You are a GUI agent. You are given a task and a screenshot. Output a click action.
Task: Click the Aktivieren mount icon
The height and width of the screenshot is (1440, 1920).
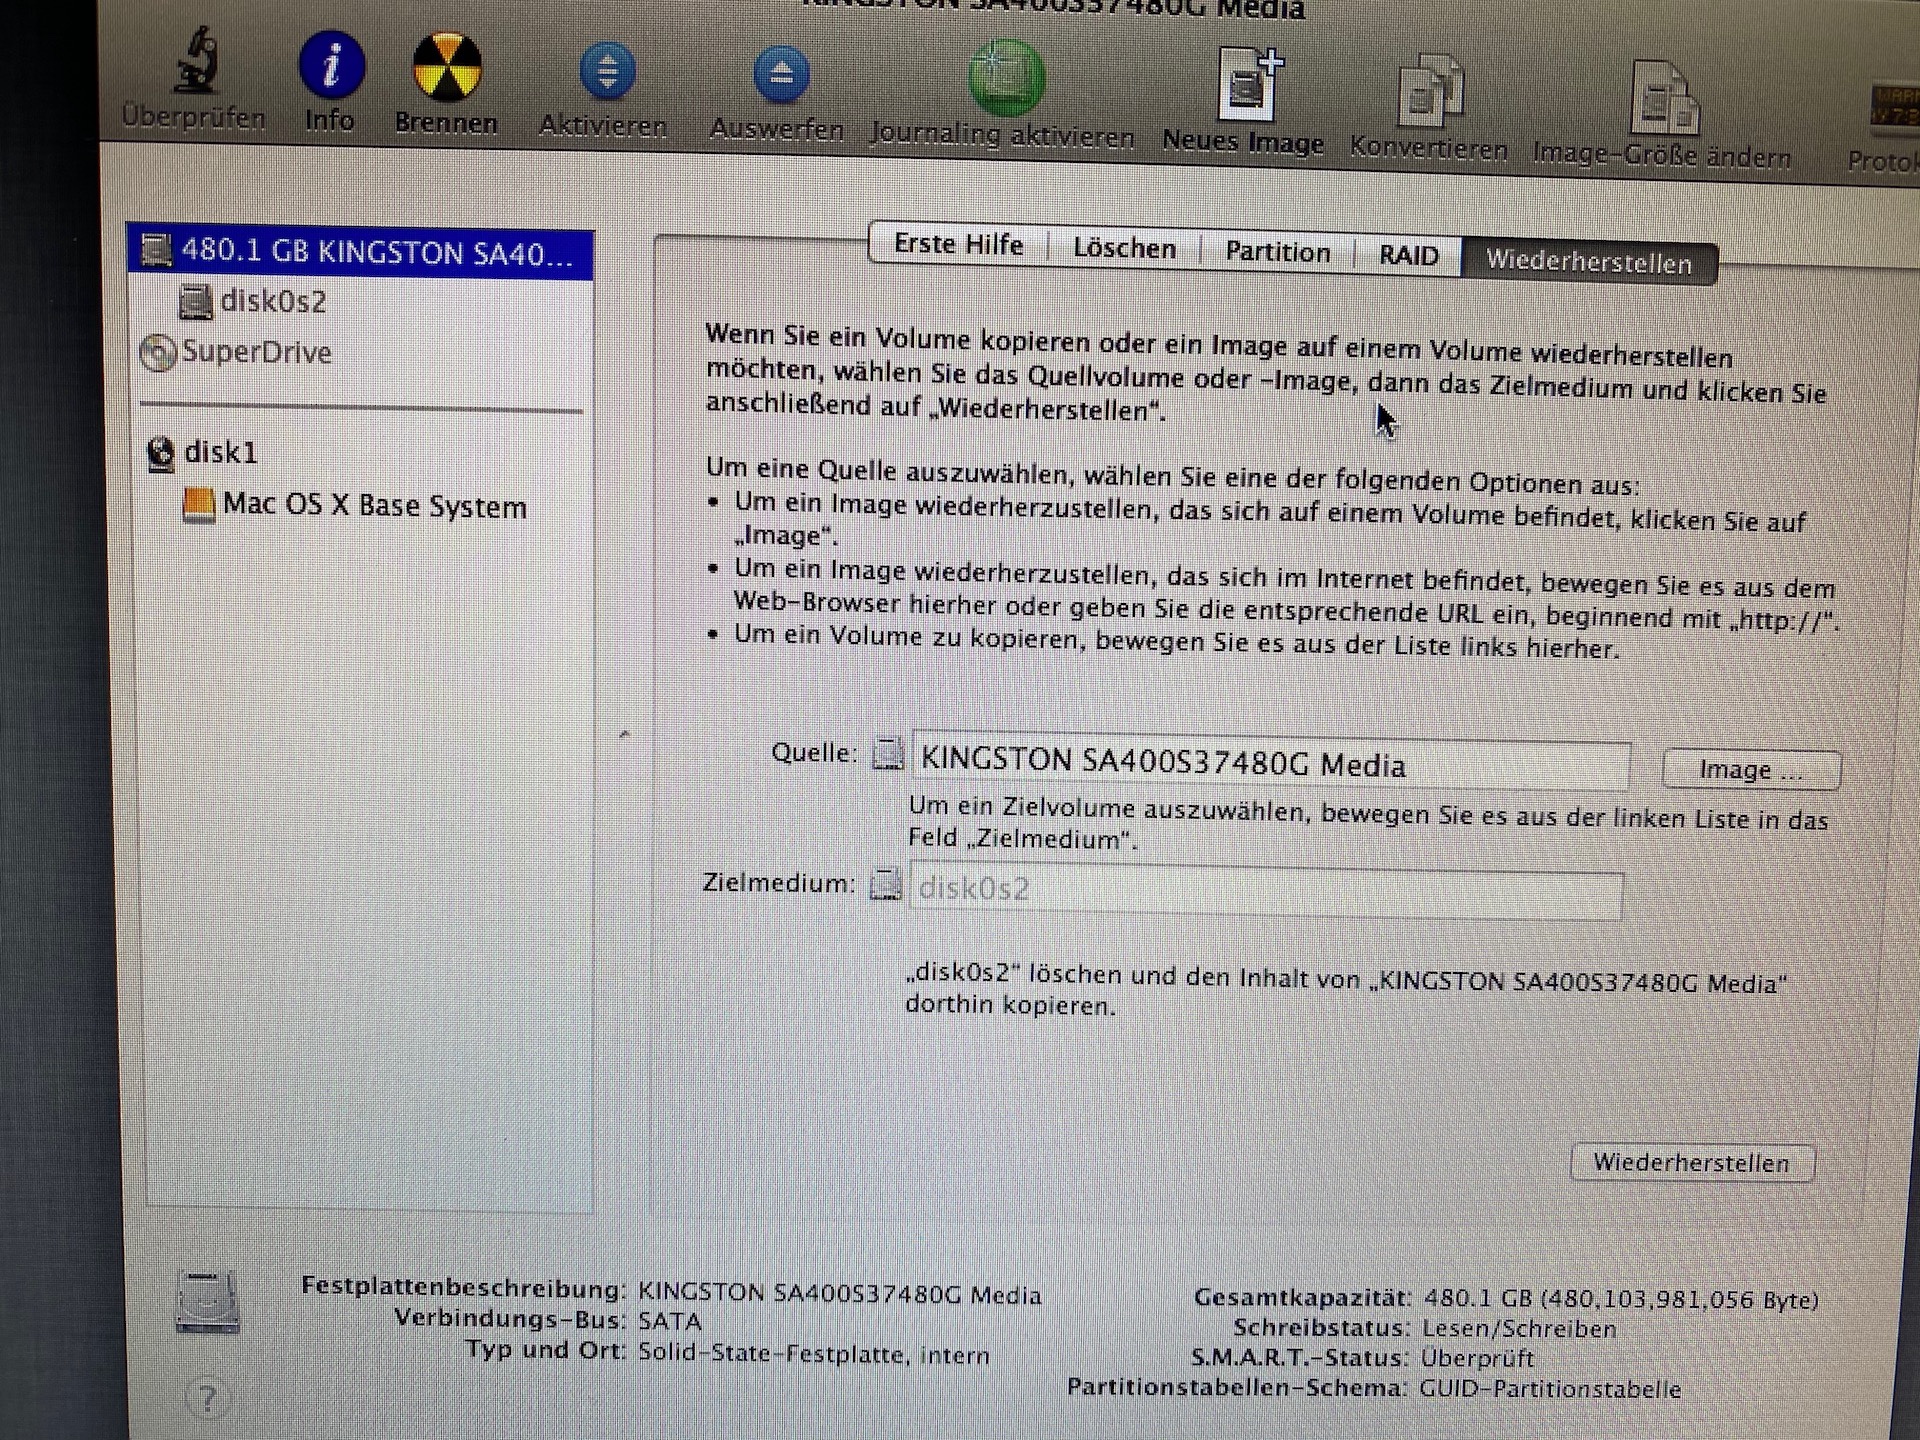tap(607, 72)
